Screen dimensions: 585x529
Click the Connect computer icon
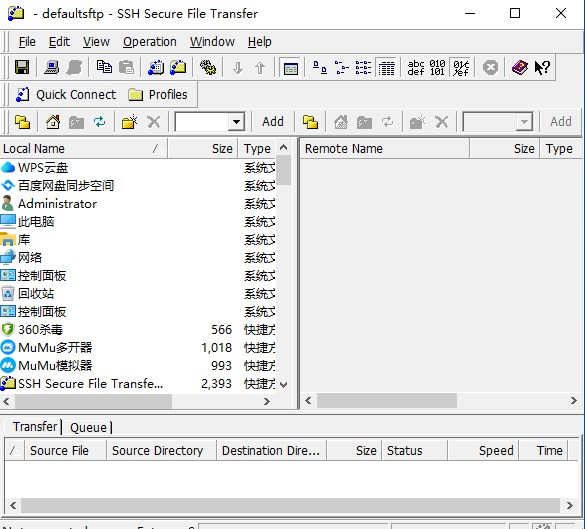pos(51,68)
